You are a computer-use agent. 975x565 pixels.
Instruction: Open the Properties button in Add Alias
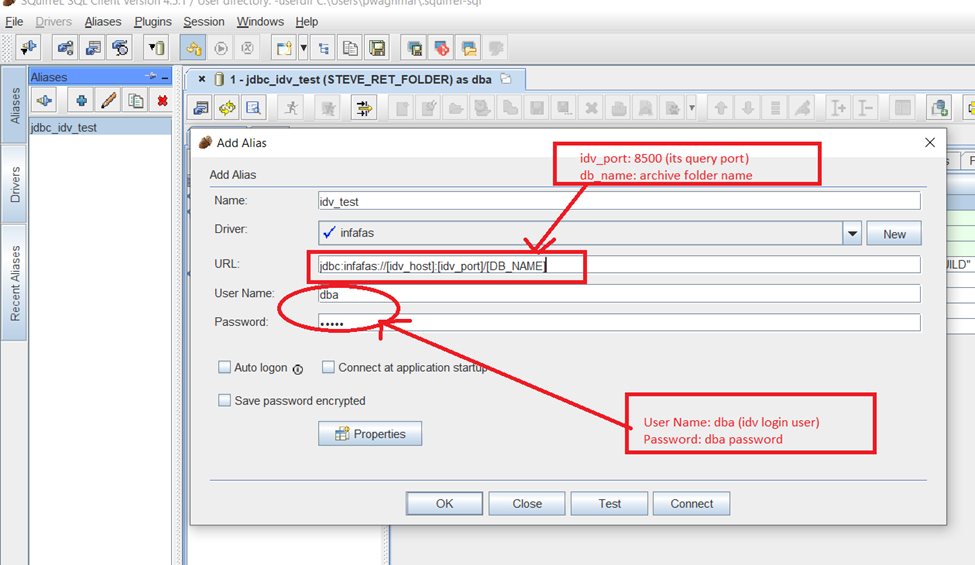[370, 434]
